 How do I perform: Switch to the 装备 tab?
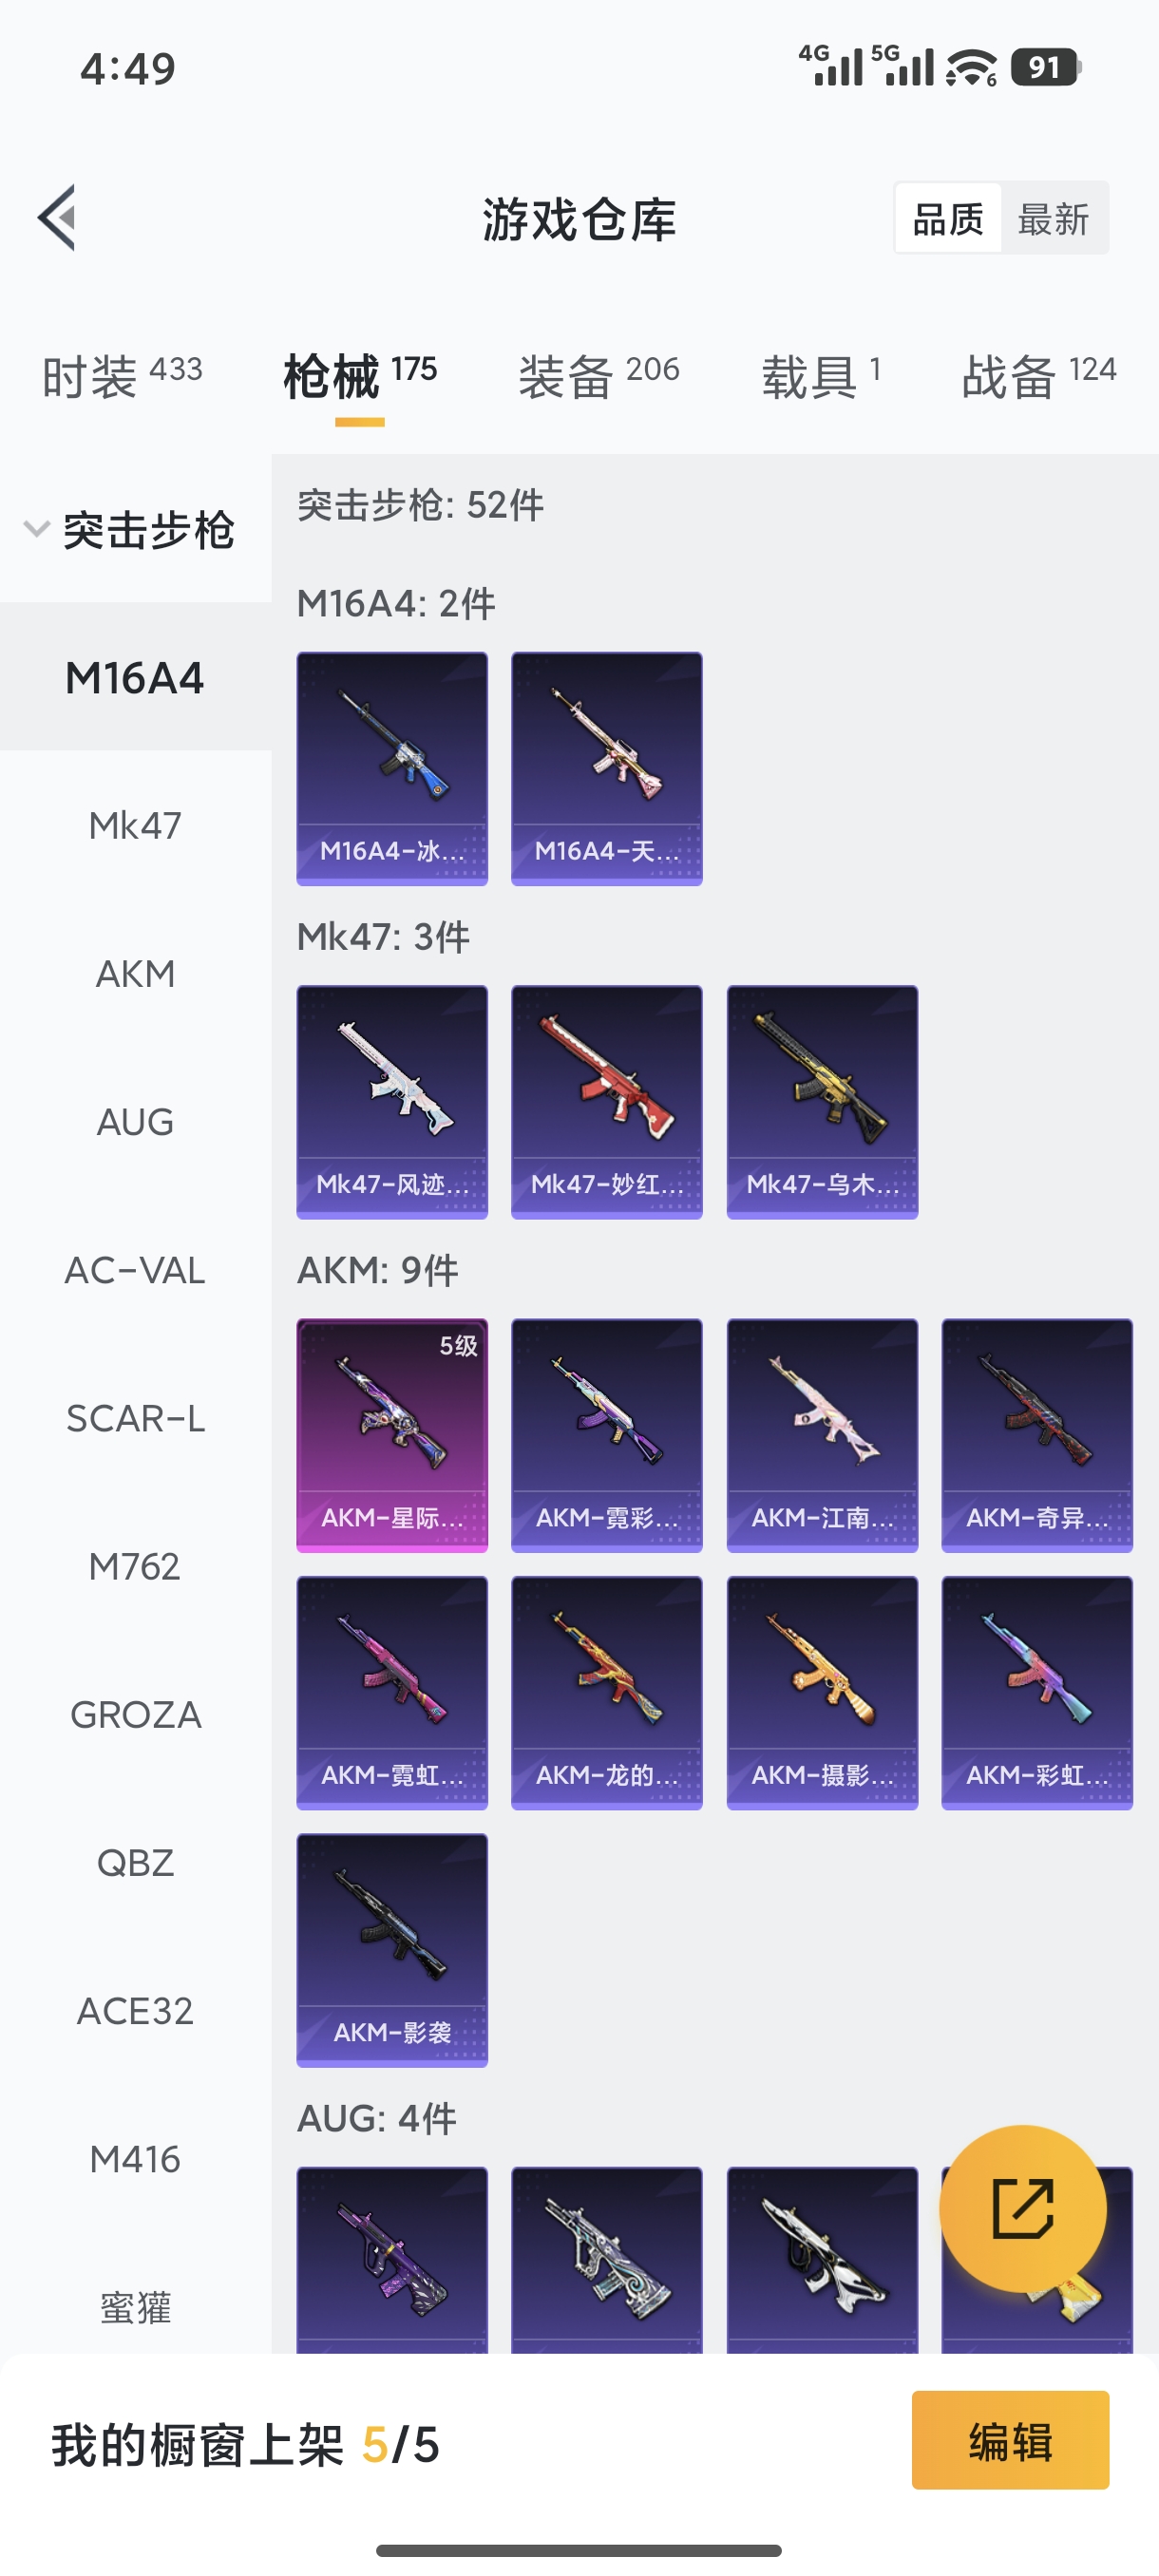[598, 376]
